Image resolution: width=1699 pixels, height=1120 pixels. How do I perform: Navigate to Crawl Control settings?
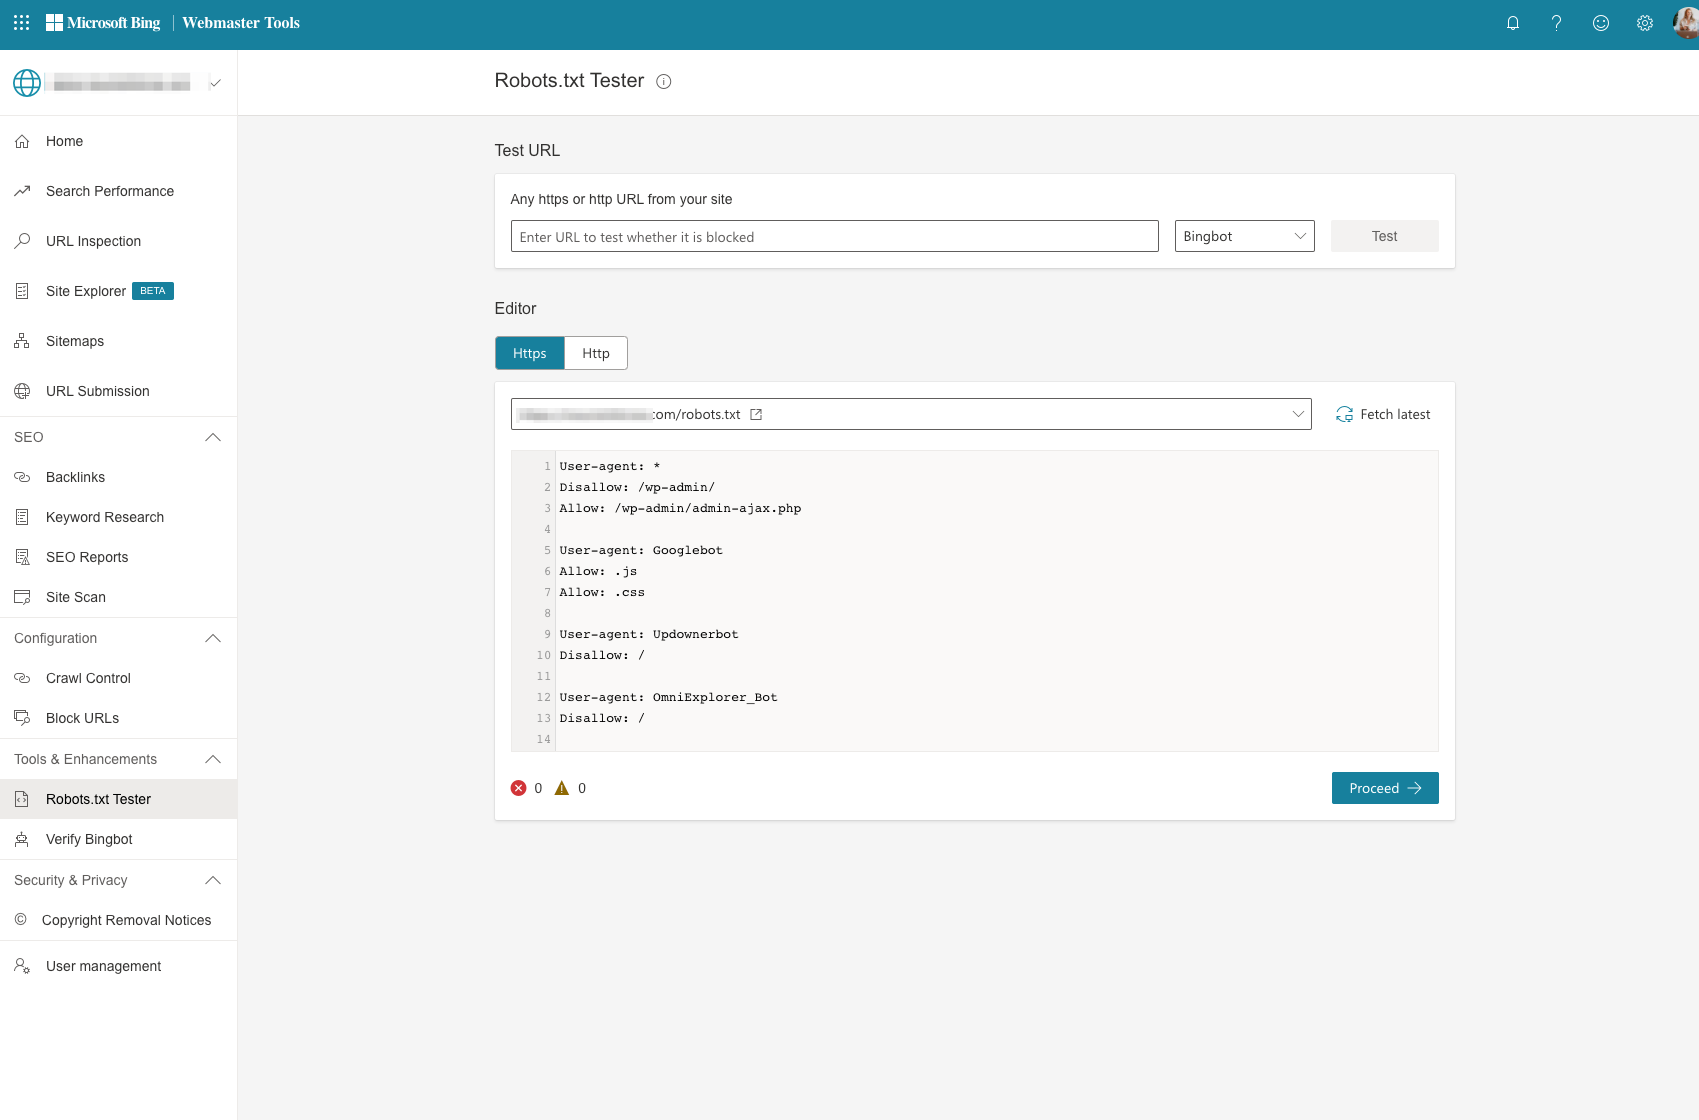88,678
